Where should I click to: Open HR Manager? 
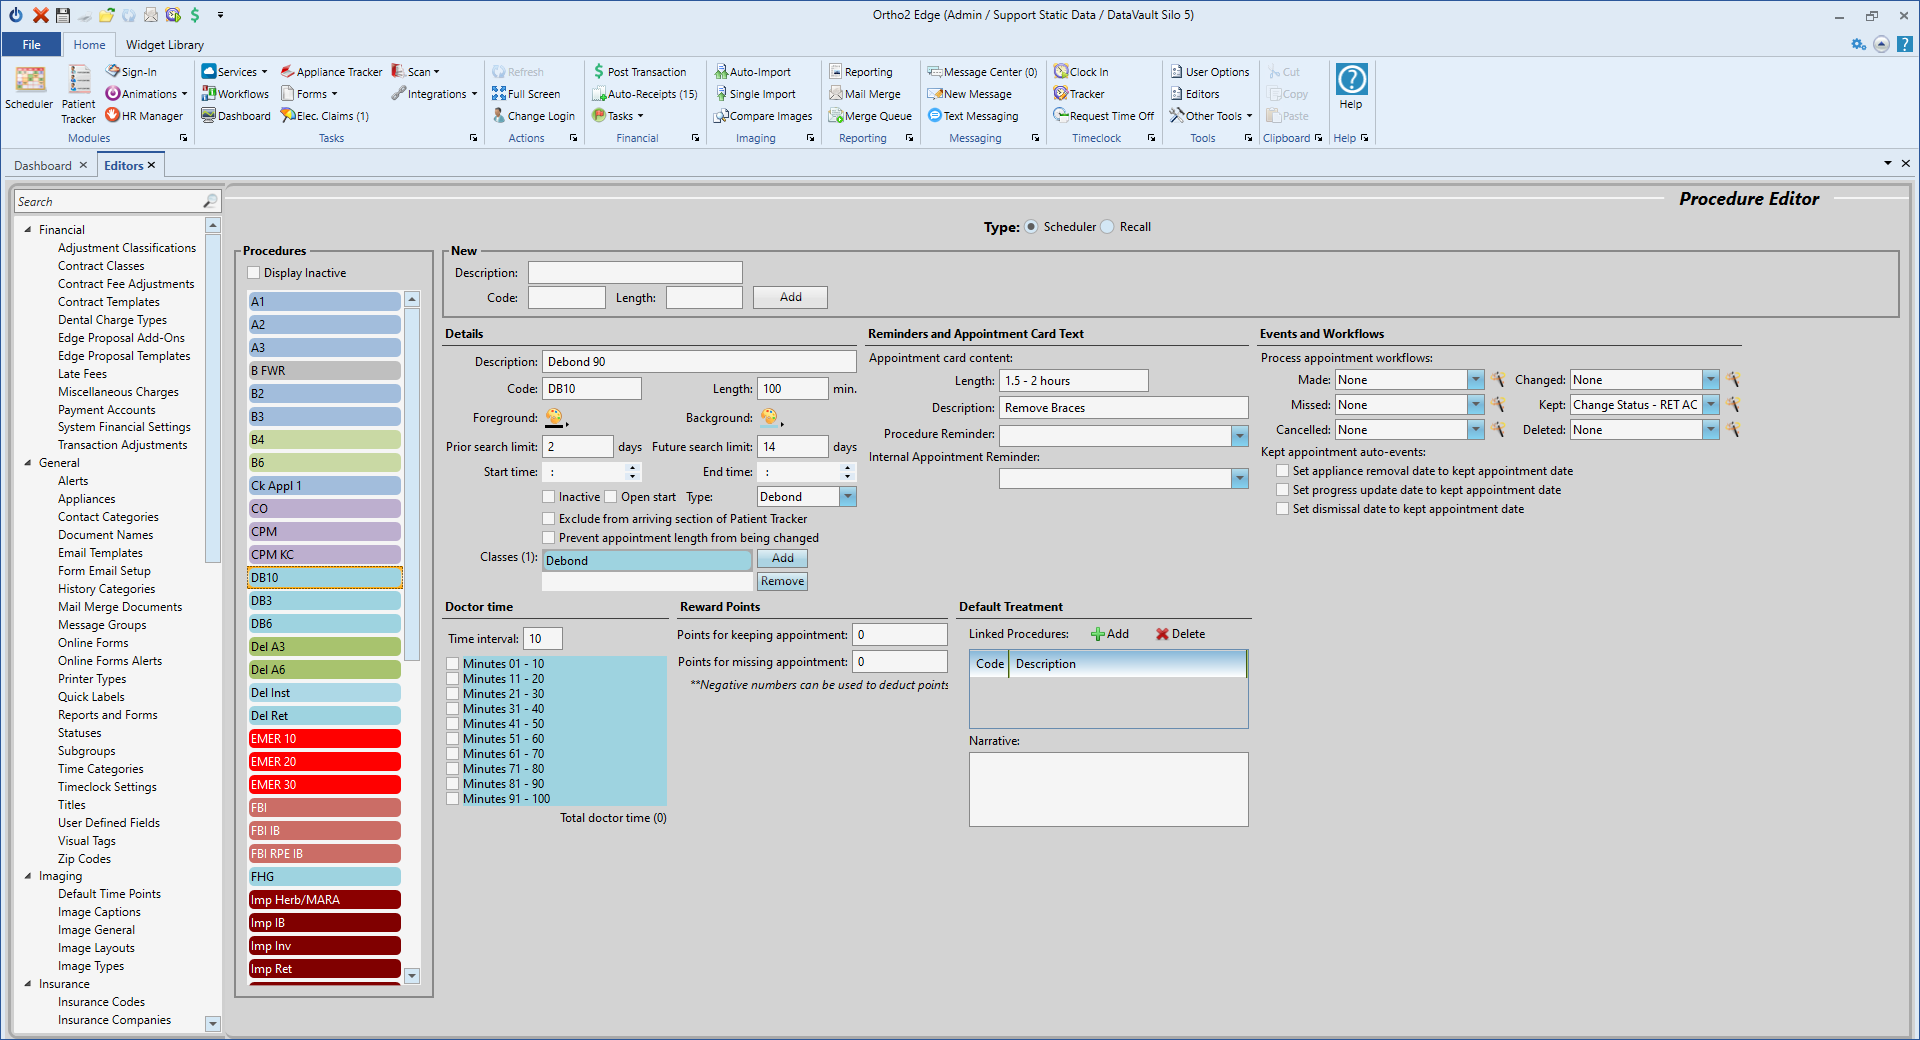click(144, 116)
